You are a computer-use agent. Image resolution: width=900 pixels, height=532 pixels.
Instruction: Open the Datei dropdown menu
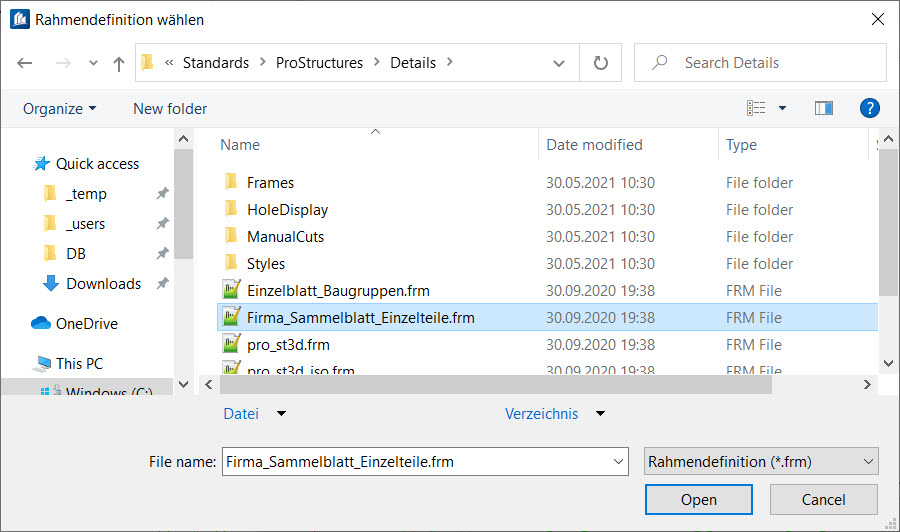click(x=254, y=414)
